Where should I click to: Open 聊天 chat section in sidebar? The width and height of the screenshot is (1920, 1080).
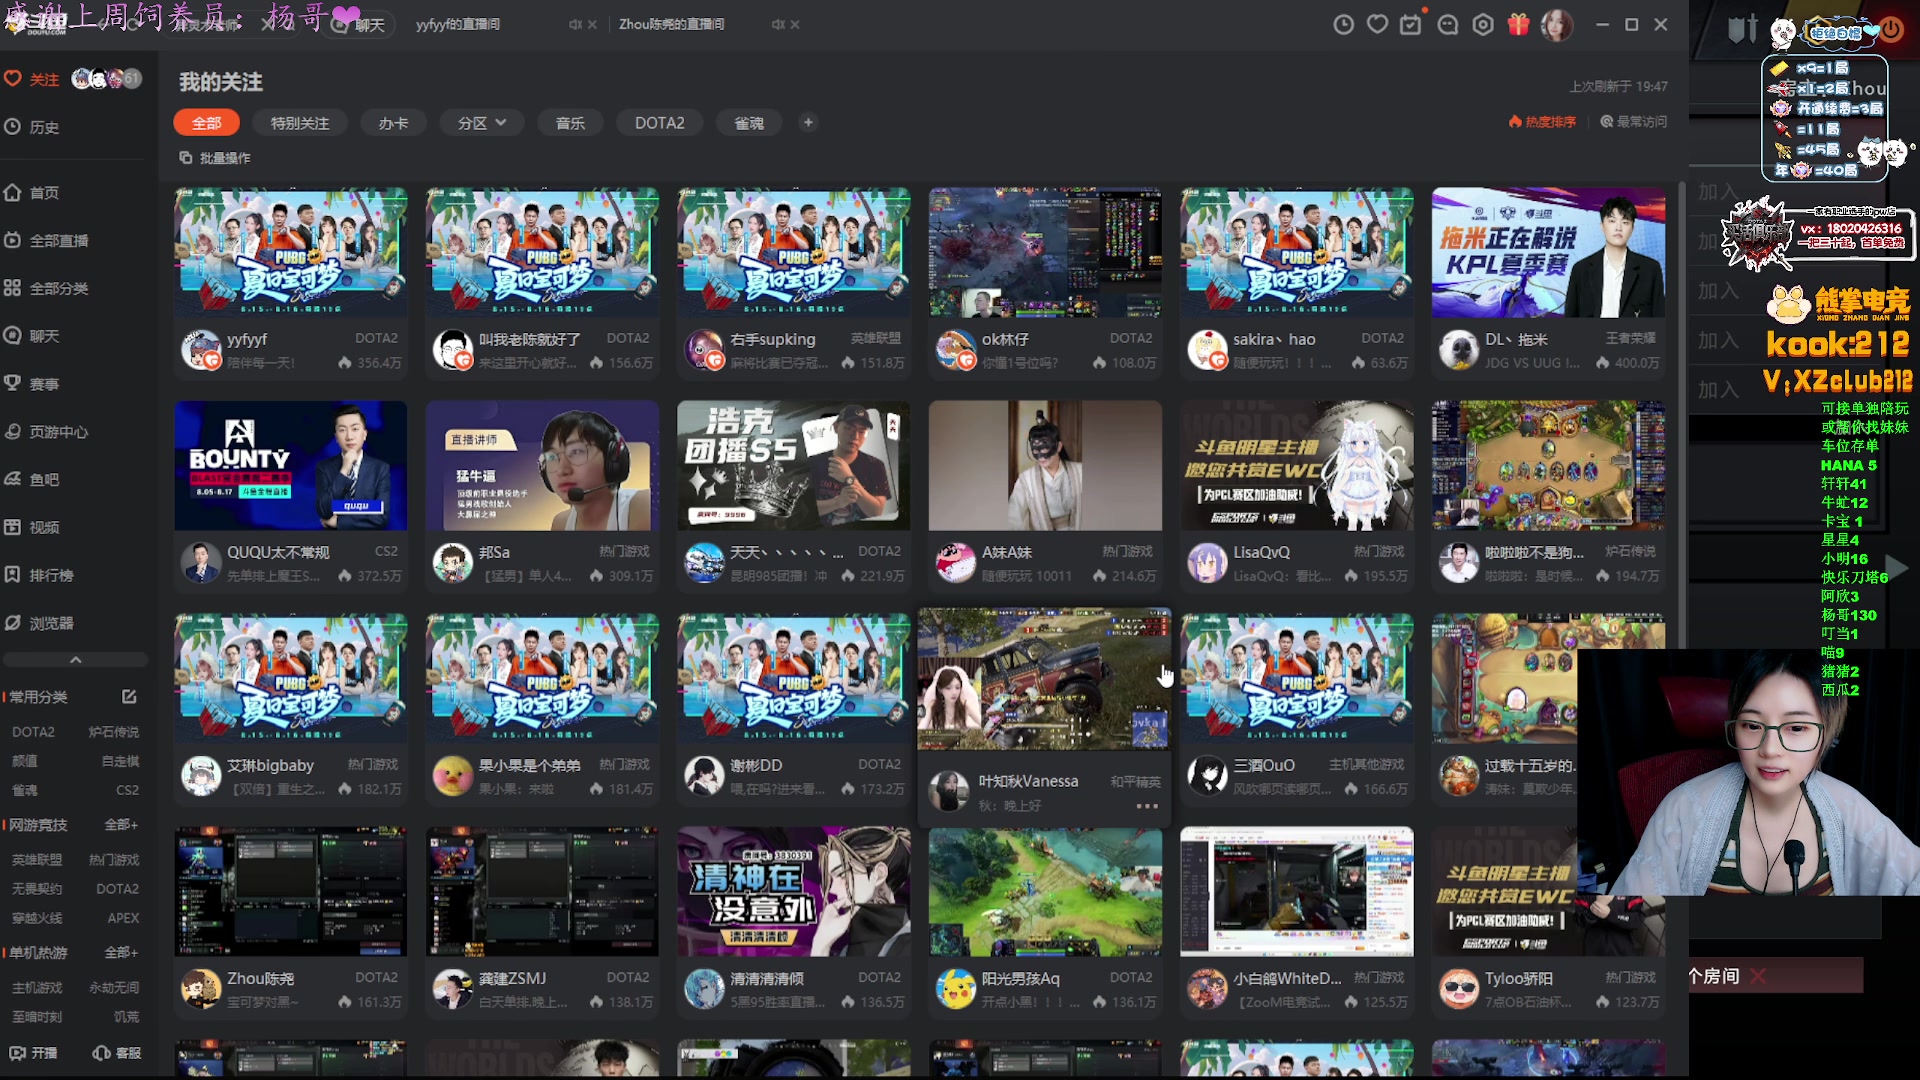pos(32,336)
